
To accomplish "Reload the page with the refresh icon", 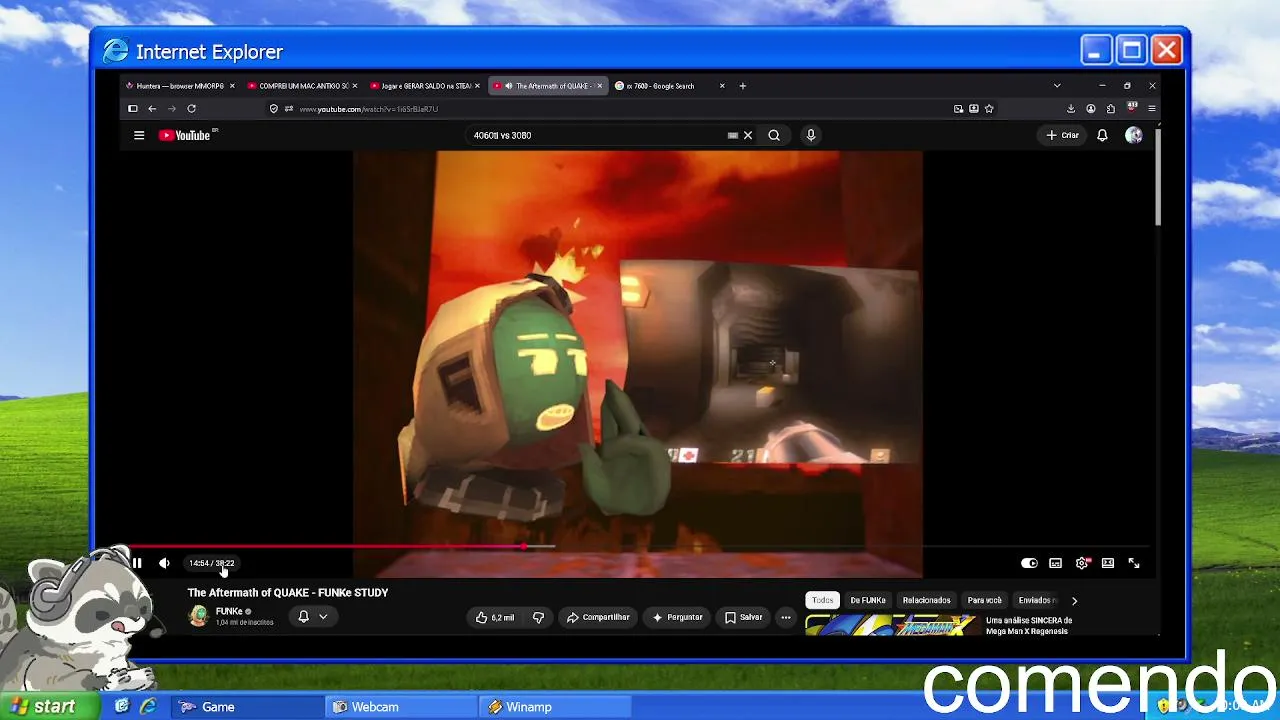I will click(191, 109).
